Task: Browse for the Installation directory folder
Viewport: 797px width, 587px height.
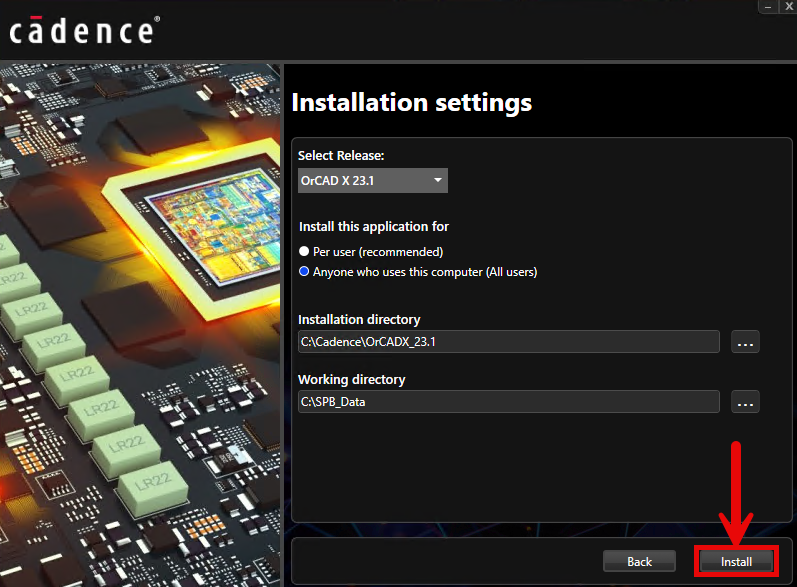Action: (745, 342)
